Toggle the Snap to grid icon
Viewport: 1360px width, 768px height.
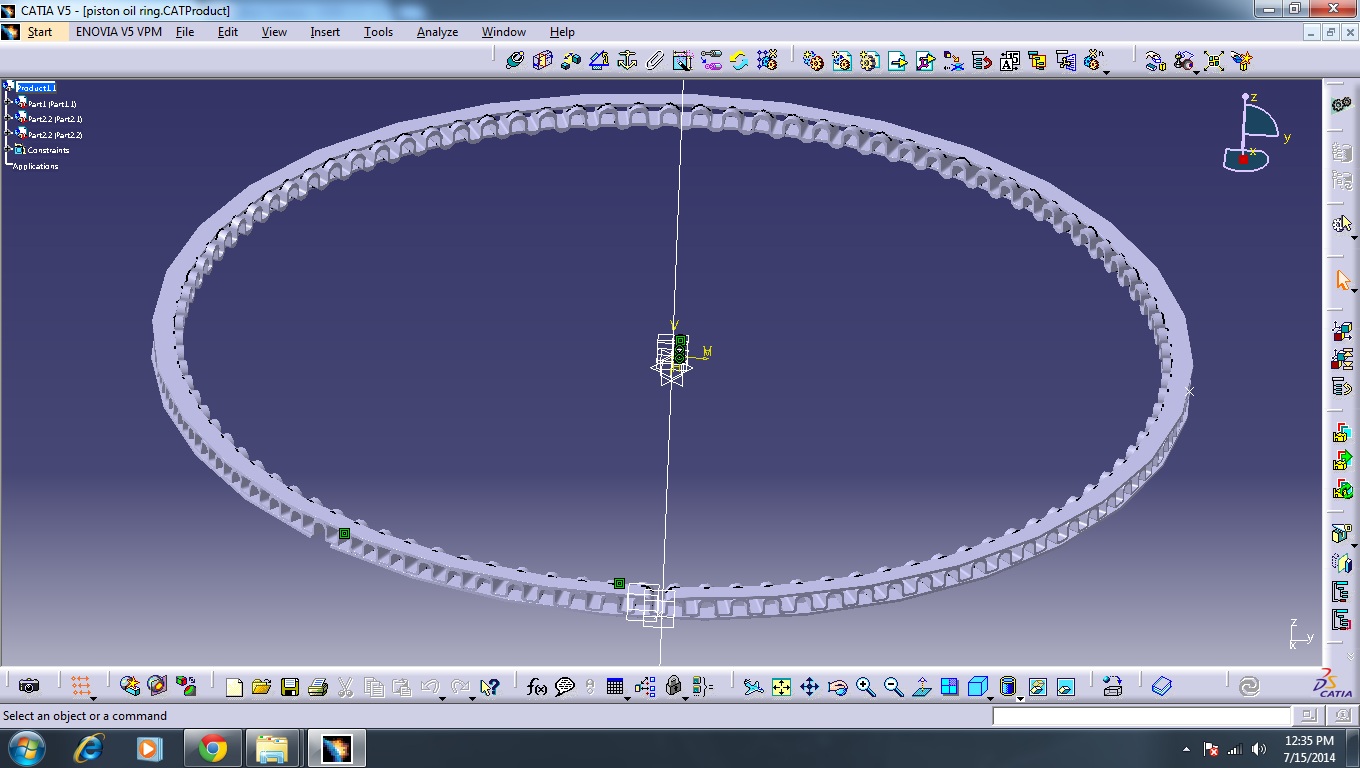[81, 686]
